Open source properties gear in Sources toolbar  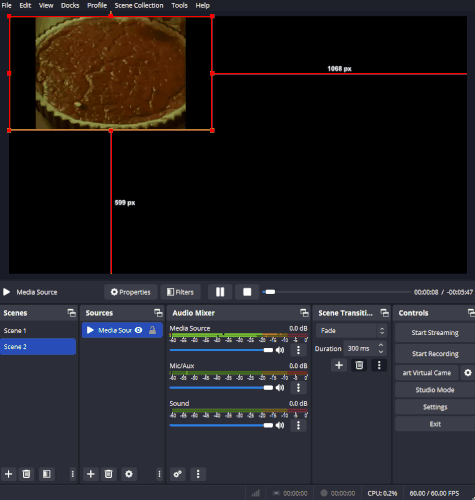click(129, 474)
